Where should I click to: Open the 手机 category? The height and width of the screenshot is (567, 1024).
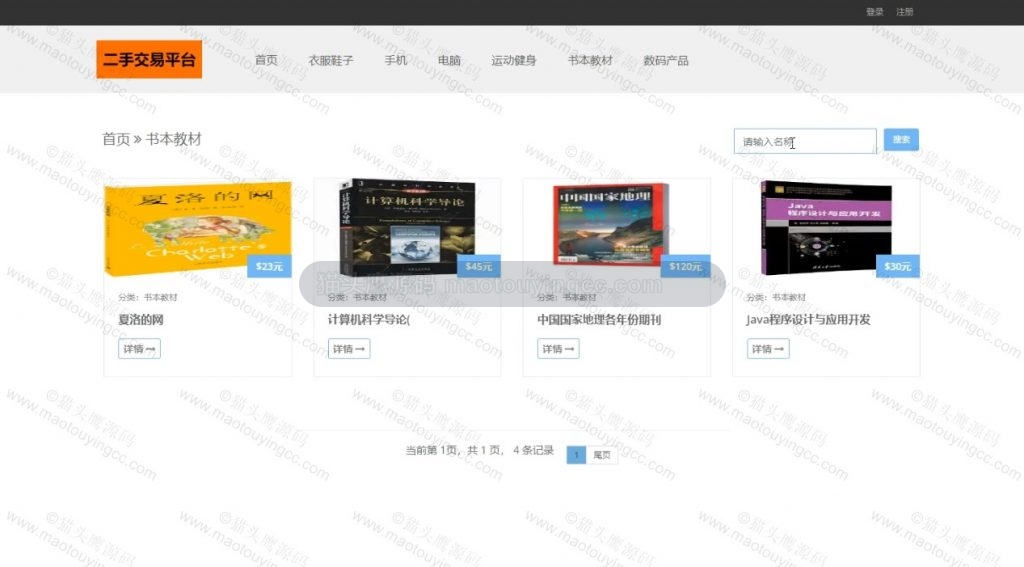click(x=395, y=60)
